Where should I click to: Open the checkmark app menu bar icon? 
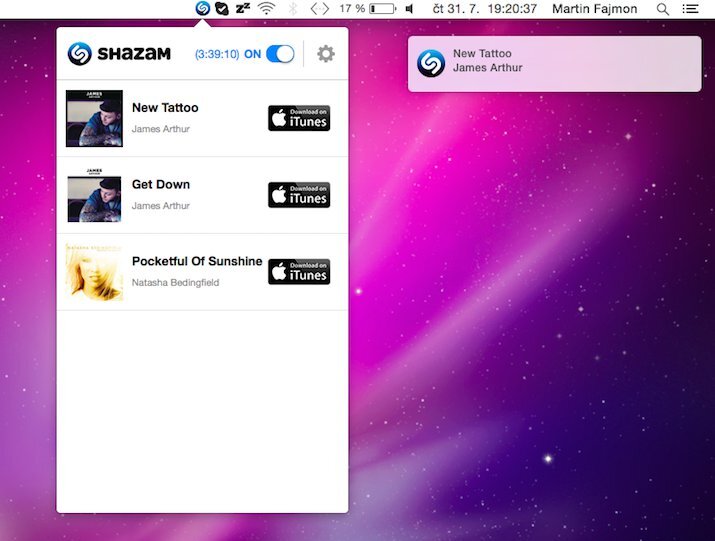click(x=222, y=8)
